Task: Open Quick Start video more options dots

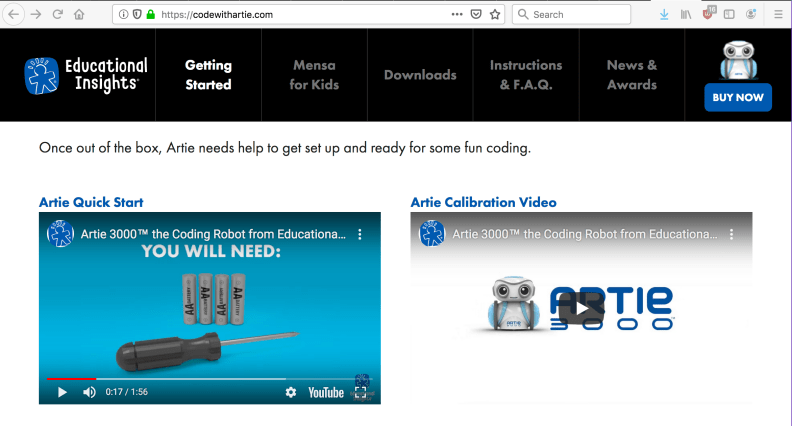Action: point(360,234)
